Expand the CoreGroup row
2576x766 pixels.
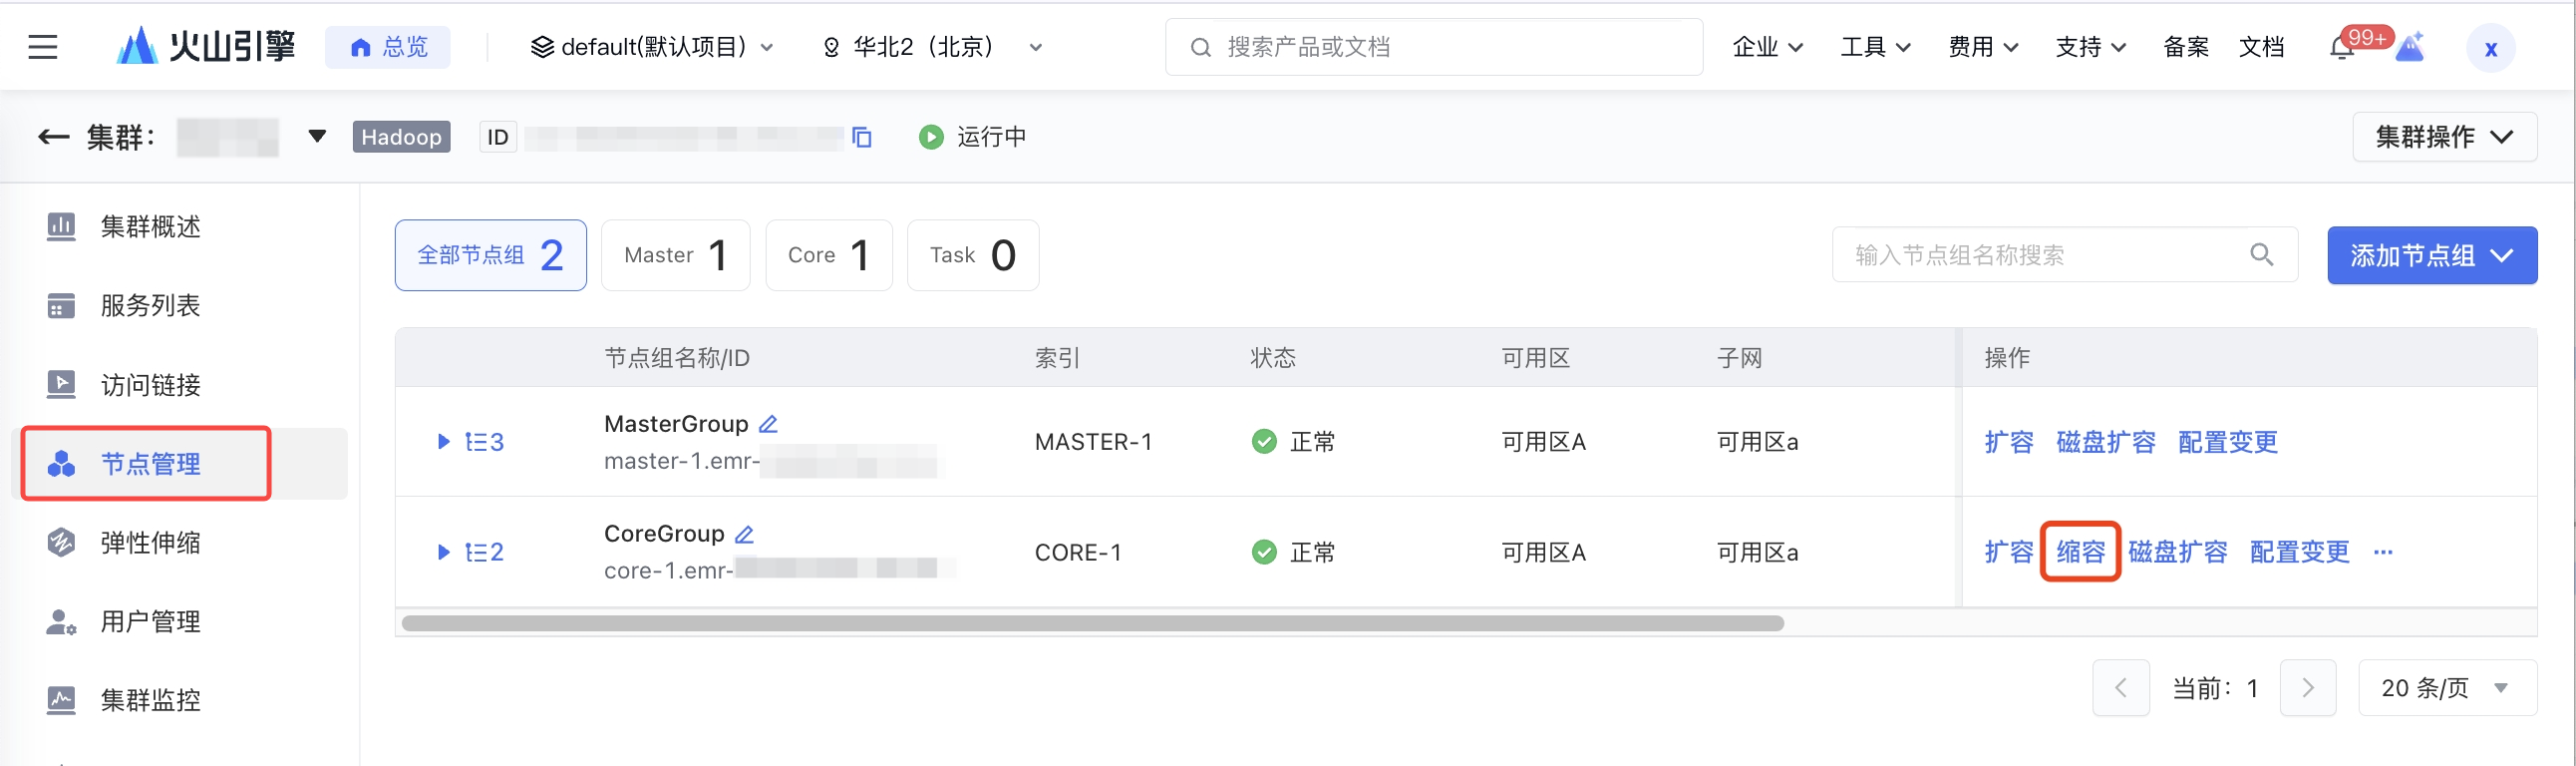coord(444,552)
